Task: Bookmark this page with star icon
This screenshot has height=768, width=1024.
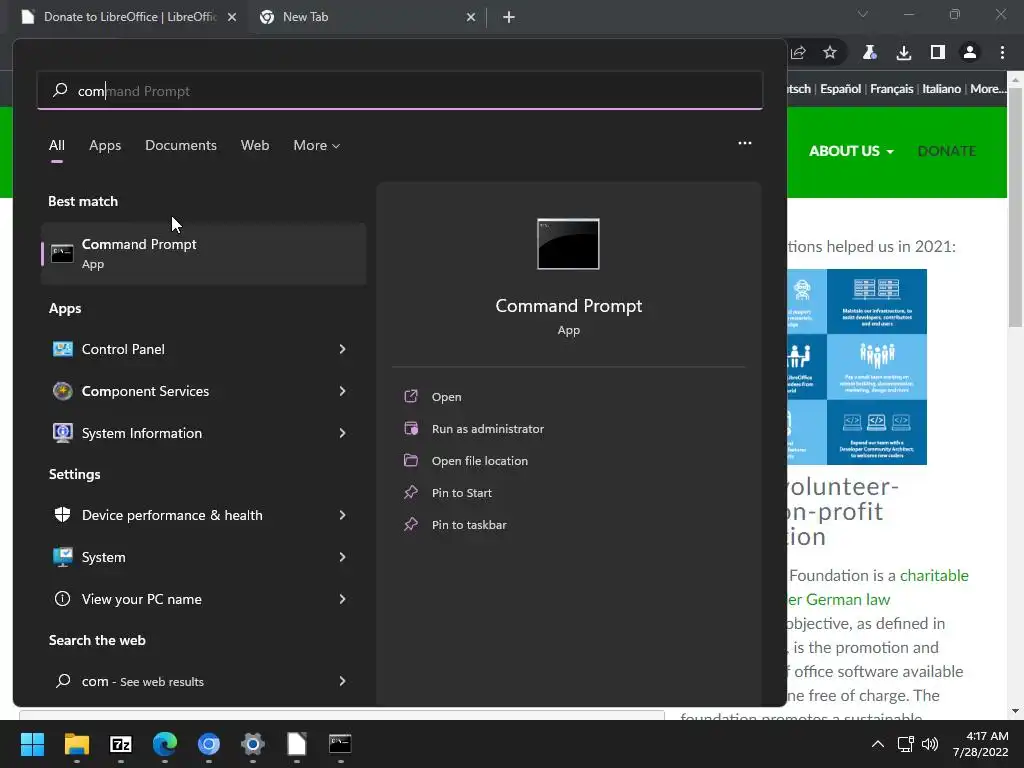Action: (829, 52)
